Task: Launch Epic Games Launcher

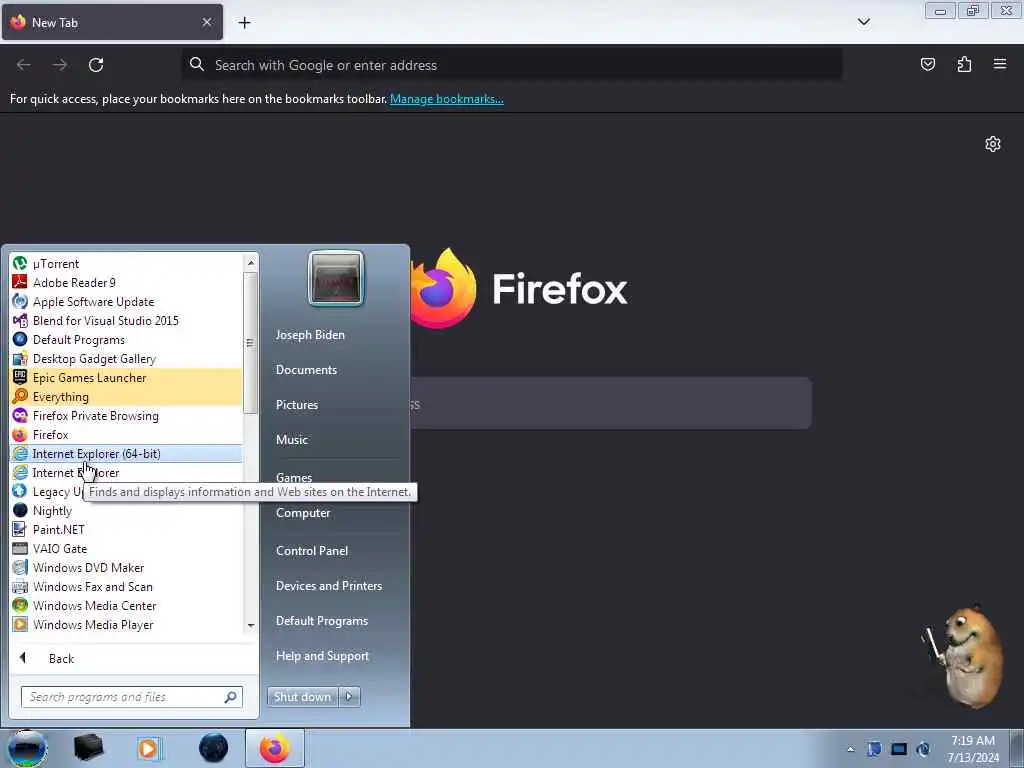Action: click(126, 377)
